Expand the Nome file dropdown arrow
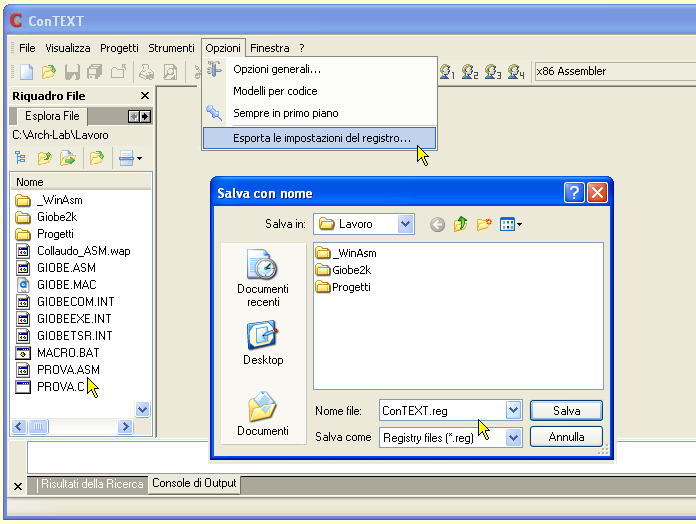 tap(513, 410)
